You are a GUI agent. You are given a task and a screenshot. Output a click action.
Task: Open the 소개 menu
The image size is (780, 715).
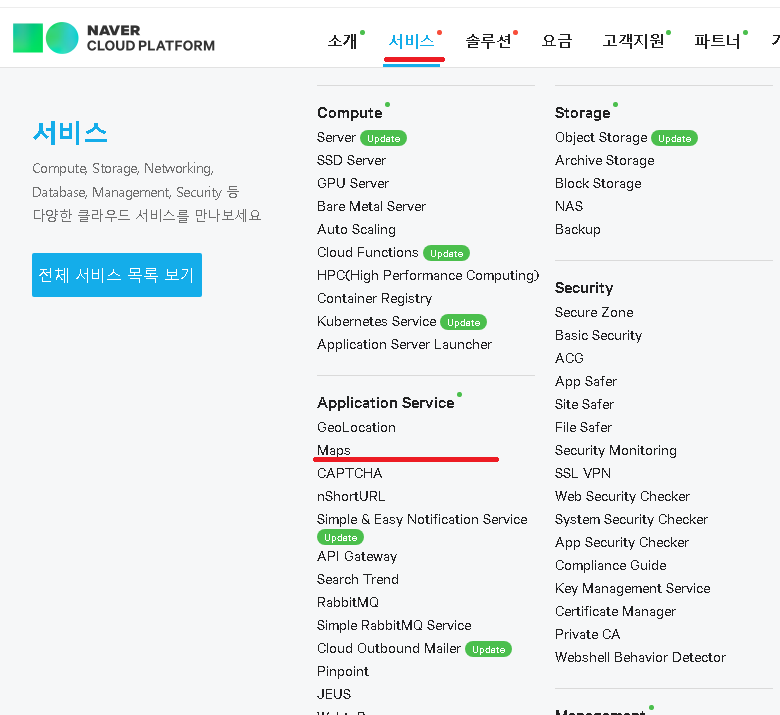[x=343, y=41]
